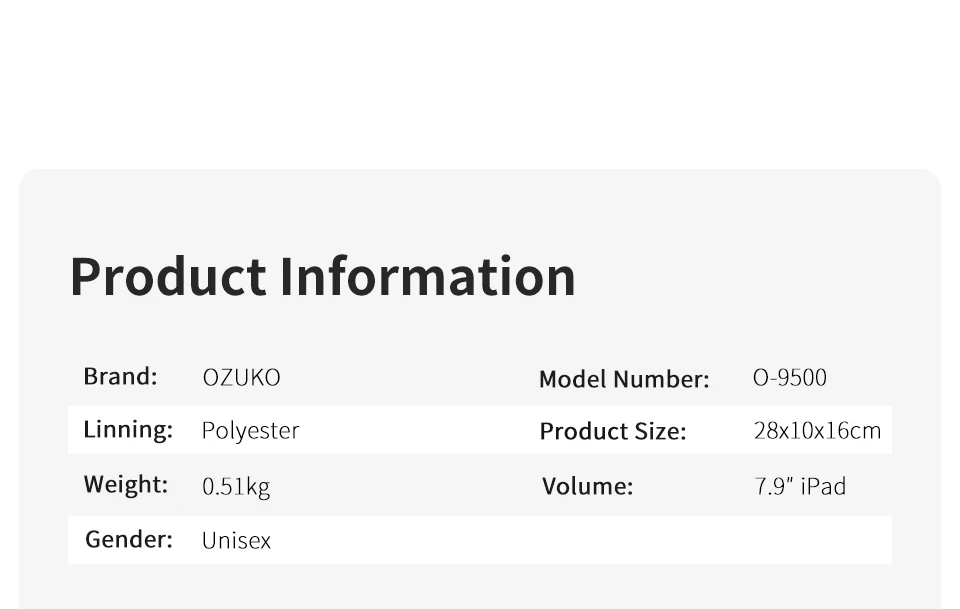Click the word iPad in Volume row
This screenshot has width=960, height=609.
click(823, 487)
